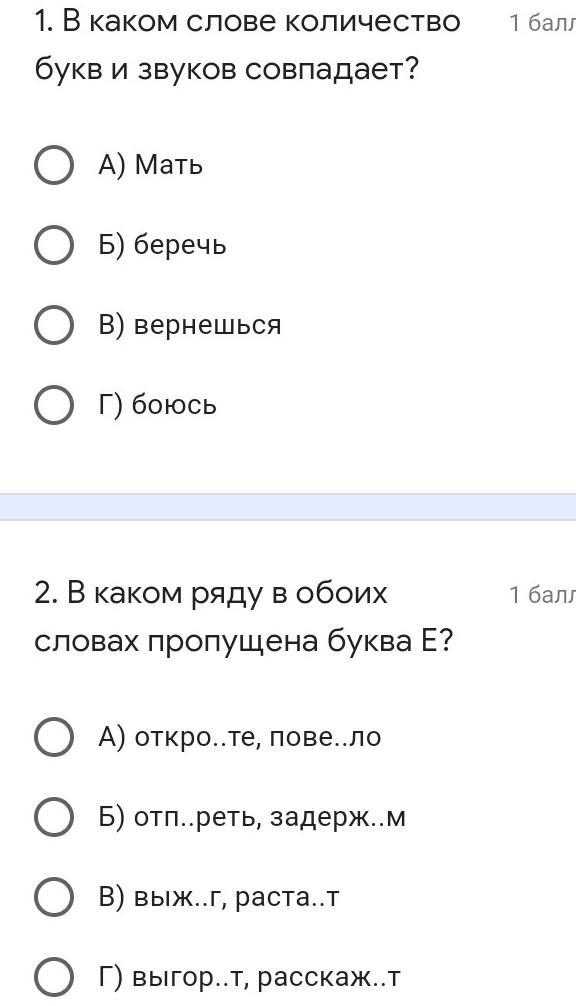Click the text 'откро..те, пове..ло'

[258, 737]
